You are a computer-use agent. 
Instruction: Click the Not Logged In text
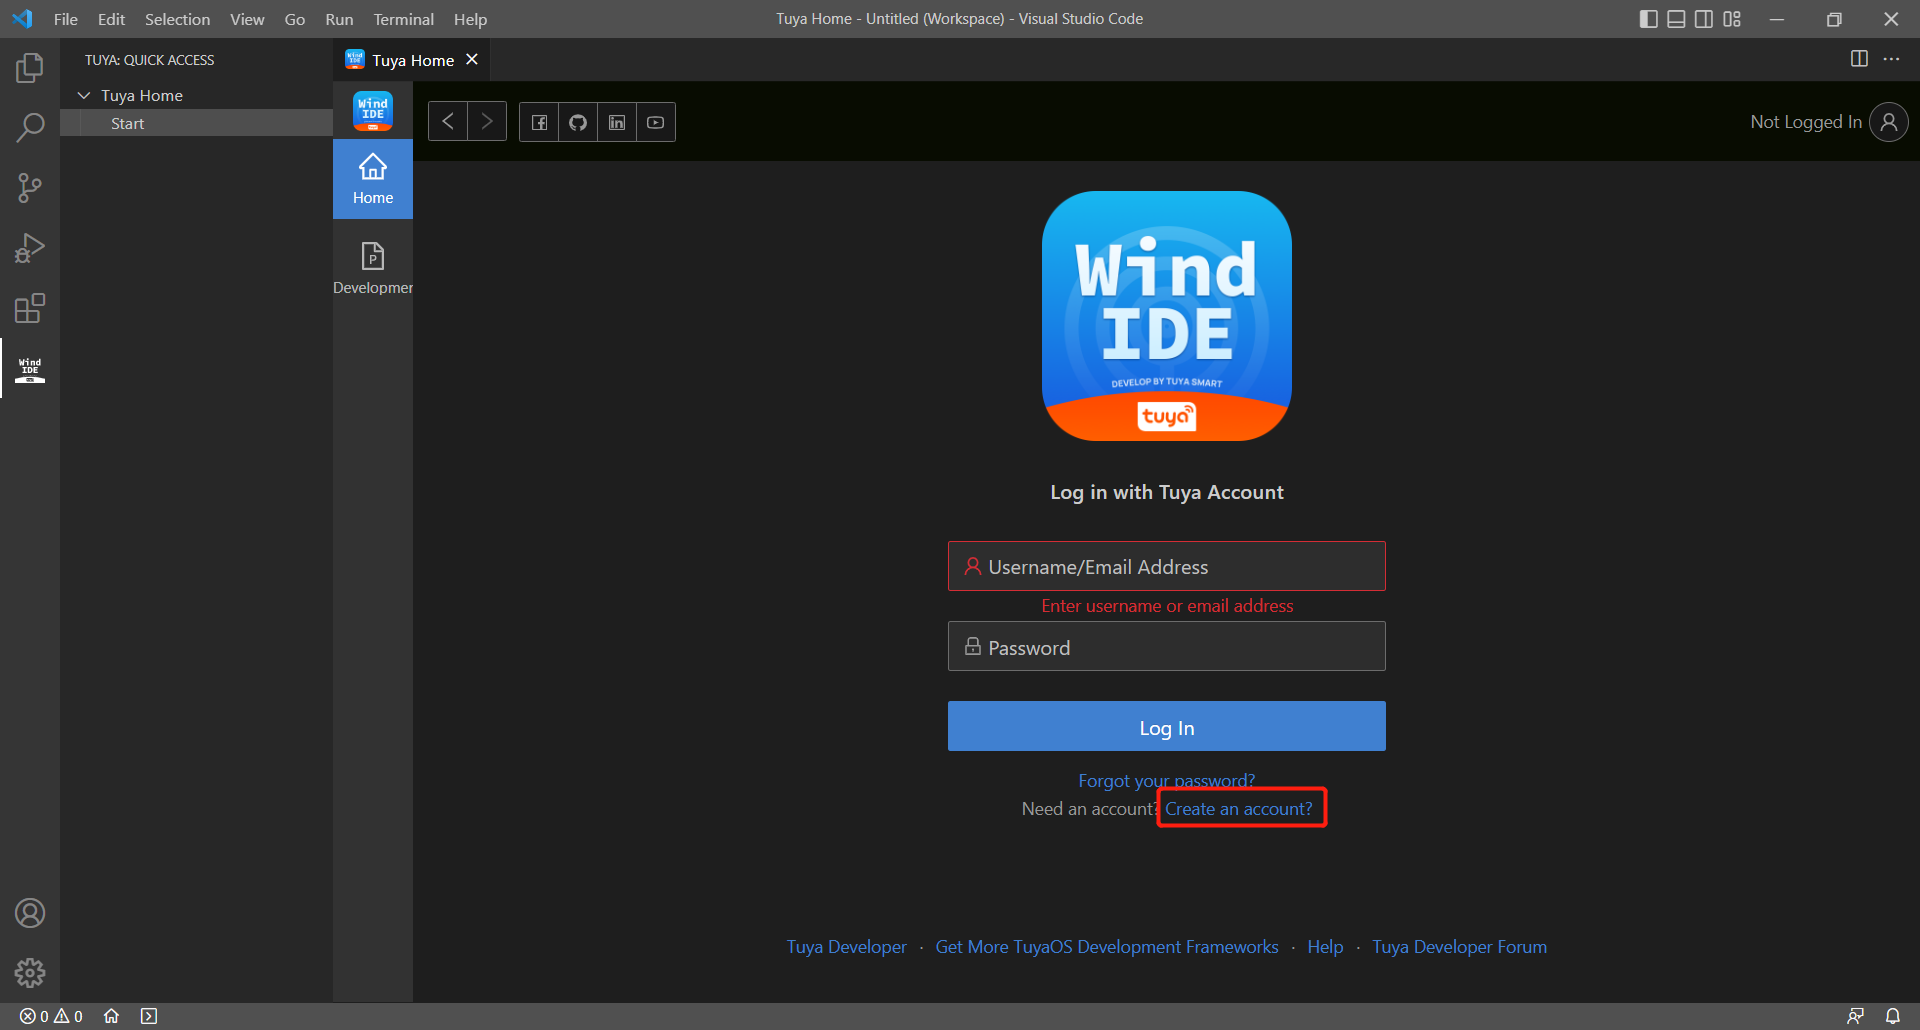(1806, 122)
